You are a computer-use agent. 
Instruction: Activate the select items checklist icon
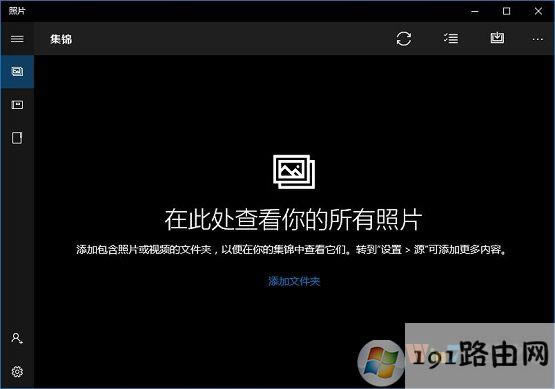point(451,38)
